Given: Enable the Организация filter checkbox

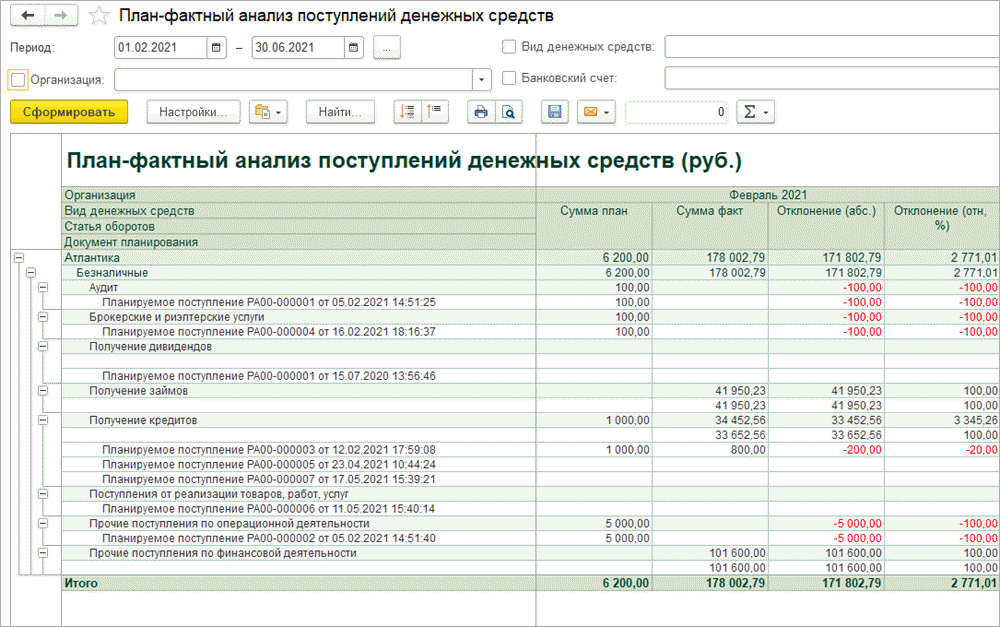Looking at the screenshot, I should [x=18, y=79].
